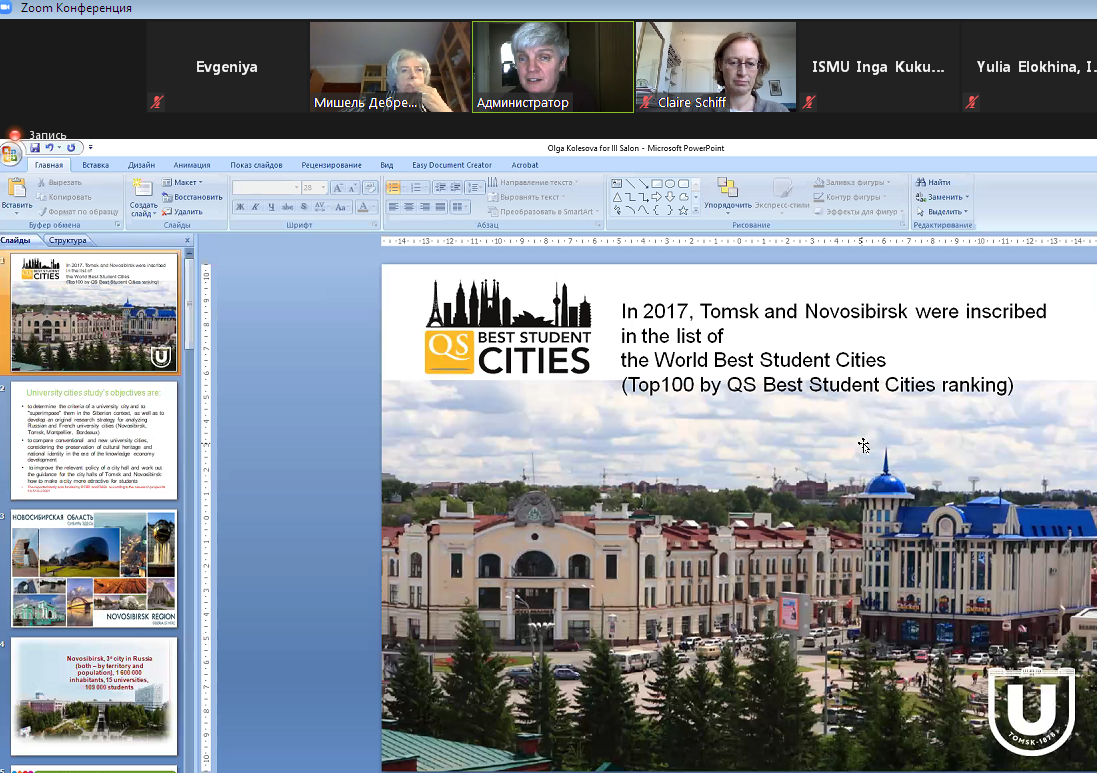Select slide 4 Novosibirsk thumbnail
The width and height of the screenshot is (1097, 773).
pos(94,696)
